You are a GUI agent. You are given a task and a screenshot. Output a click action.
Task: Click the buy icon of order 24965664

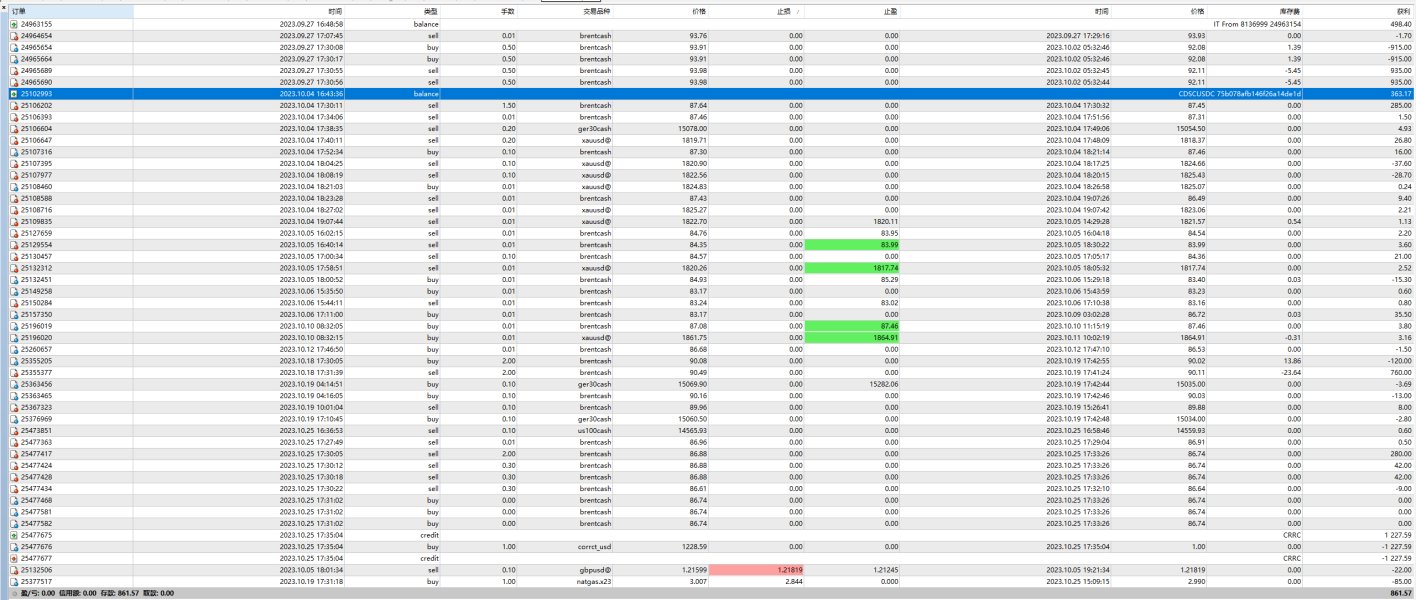[x=14, y=58]
